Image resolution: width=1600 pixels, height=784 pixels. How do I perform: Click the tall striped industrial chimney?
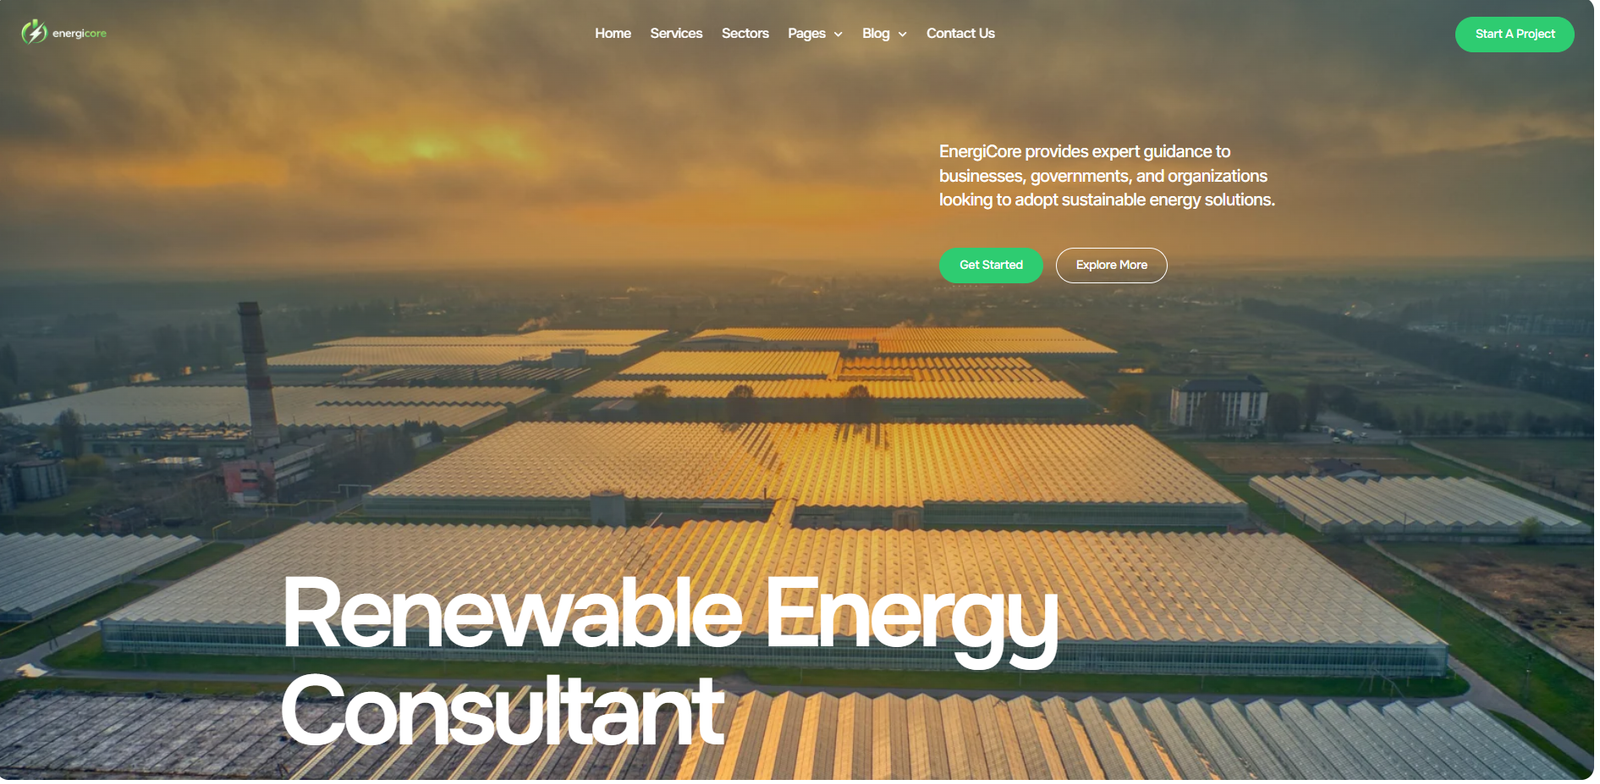[258, 374]
